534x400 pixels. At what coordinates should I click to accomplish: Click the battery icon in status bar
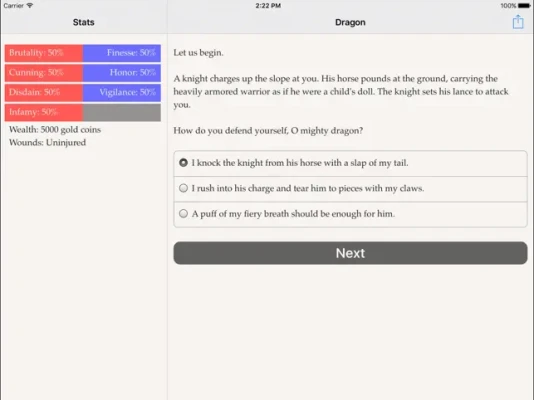click(x=524, y=6)
